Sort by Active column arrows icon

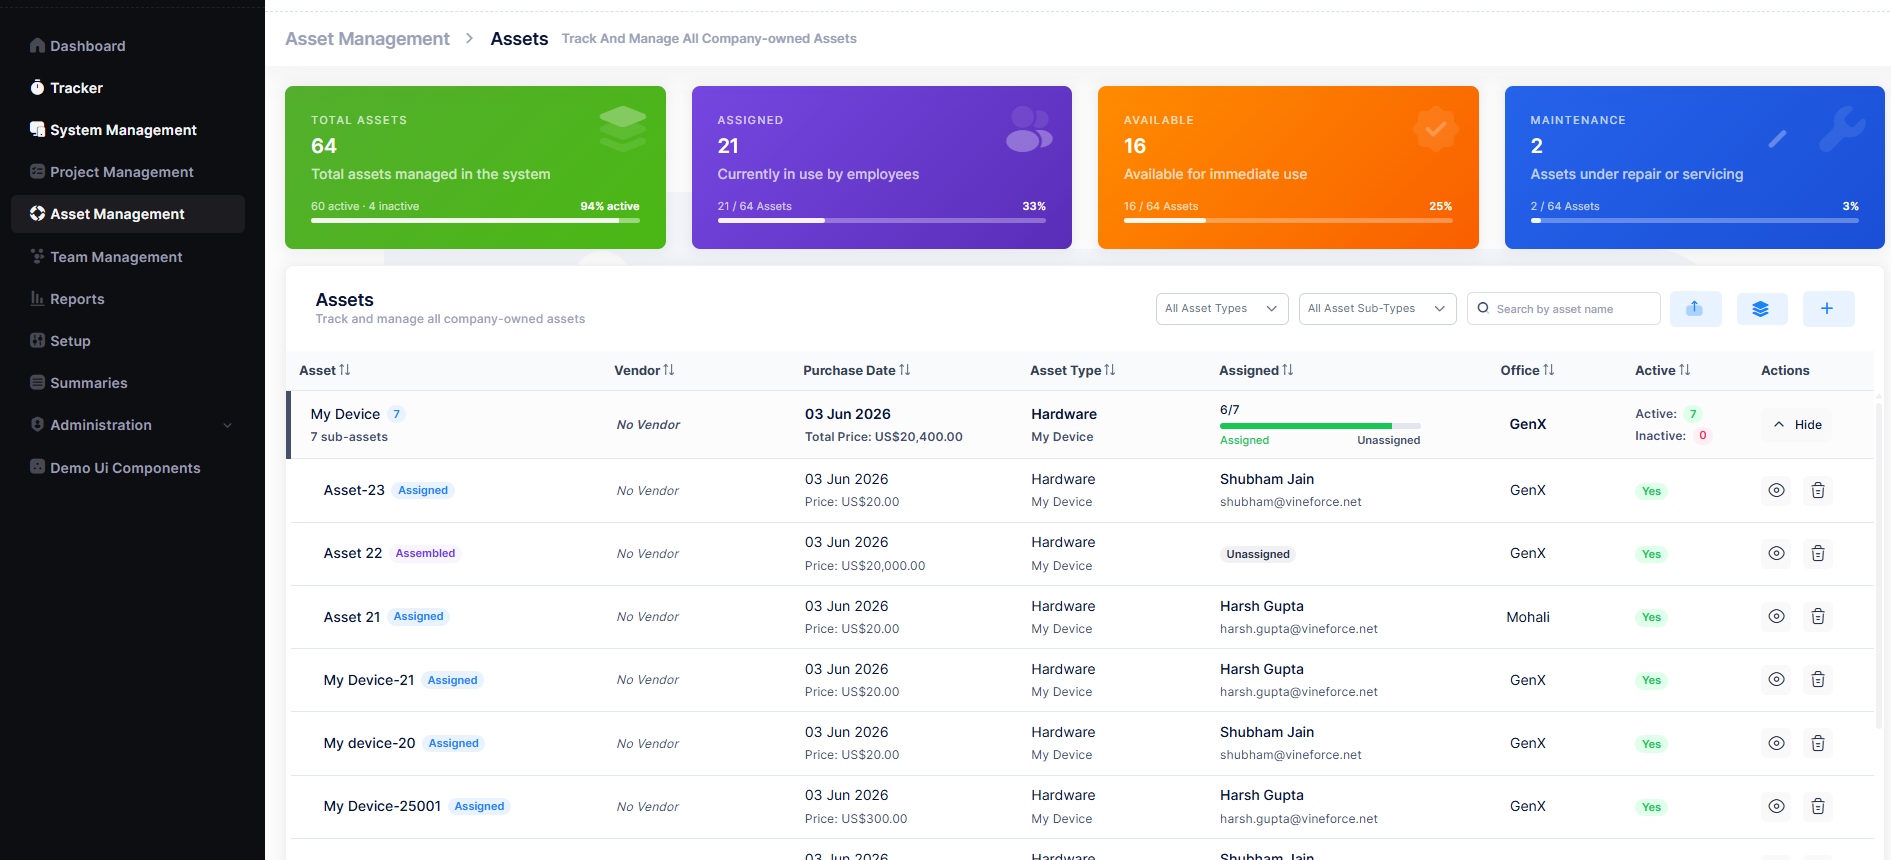click(x=1685, y=370)
